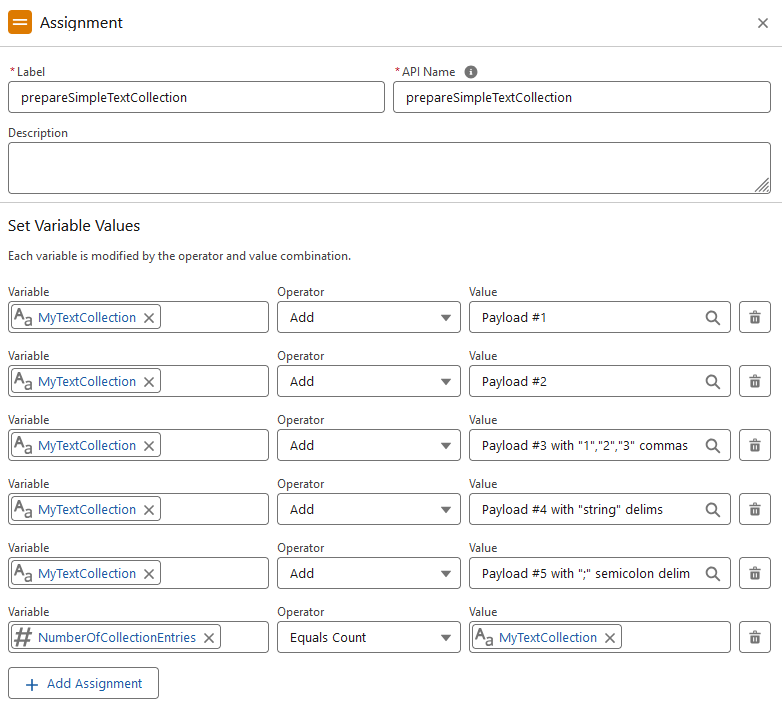Image resolution: width=782 pixels, height=707 pixels.
Task: Close the Assignment panel with the X
Action: 763,23
